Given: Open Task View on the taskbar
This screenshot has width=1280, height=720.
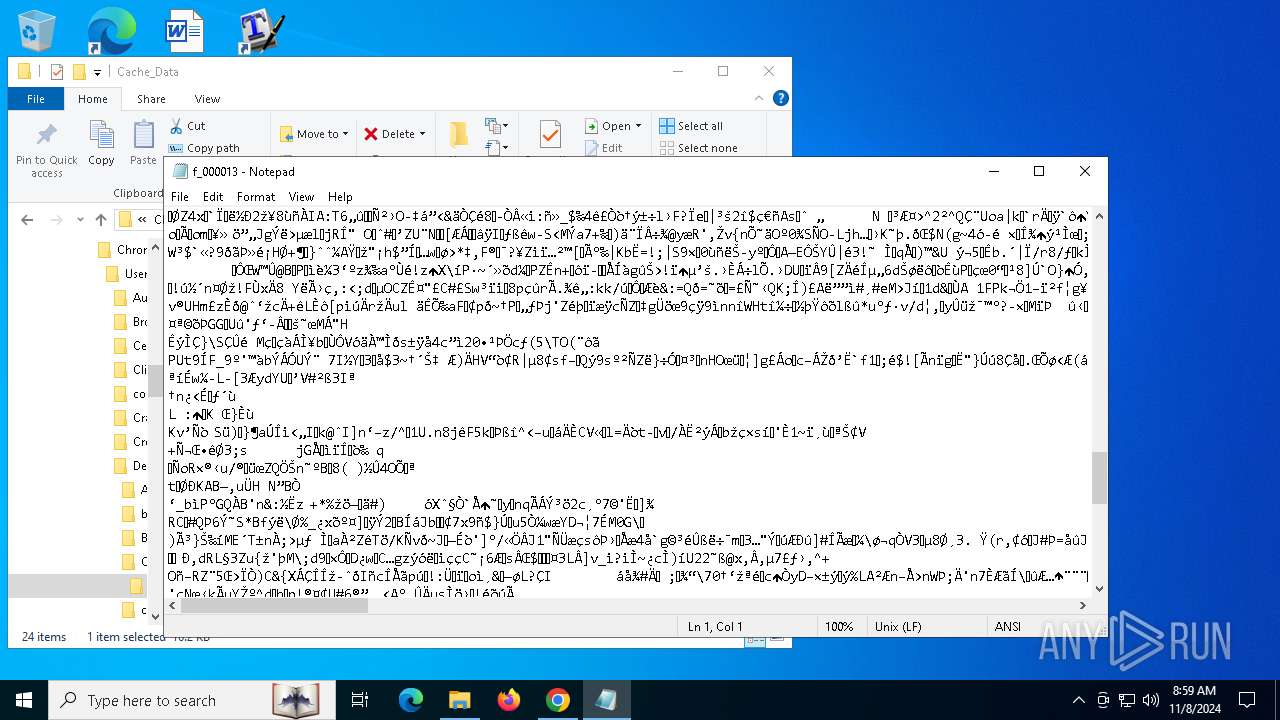Looking at the screenshot, I should click(x=360, y=700).
